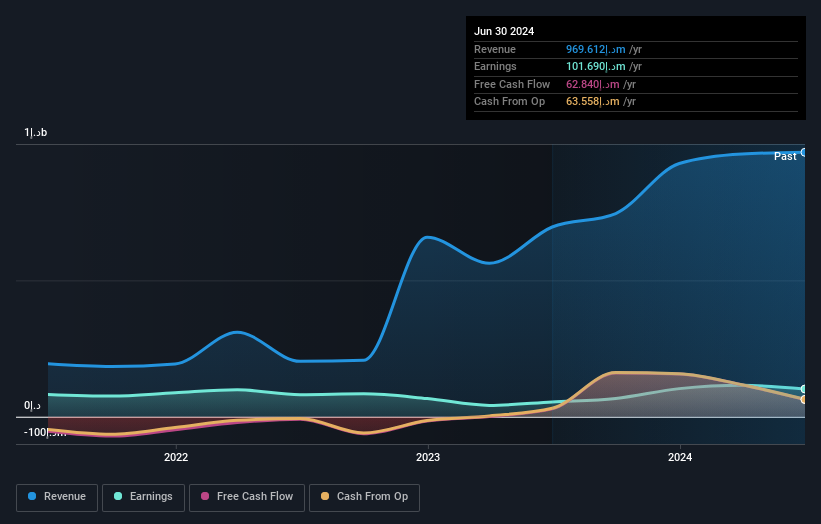The width and height of the screenshot is (821, 524).
Task: Click the 63.558 Cash From Op value
Action: pyautogui.click(x=592, y=102)
